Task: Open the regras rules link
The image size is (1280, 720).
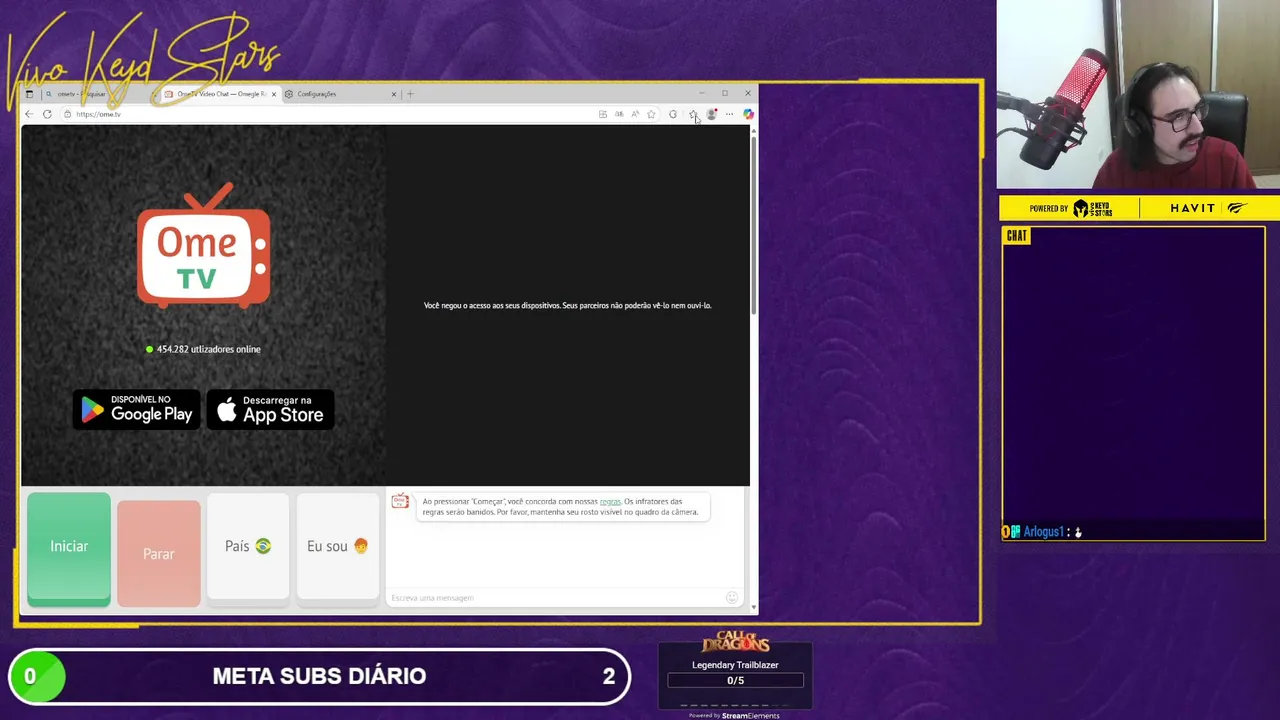Action: click(610, 501)
